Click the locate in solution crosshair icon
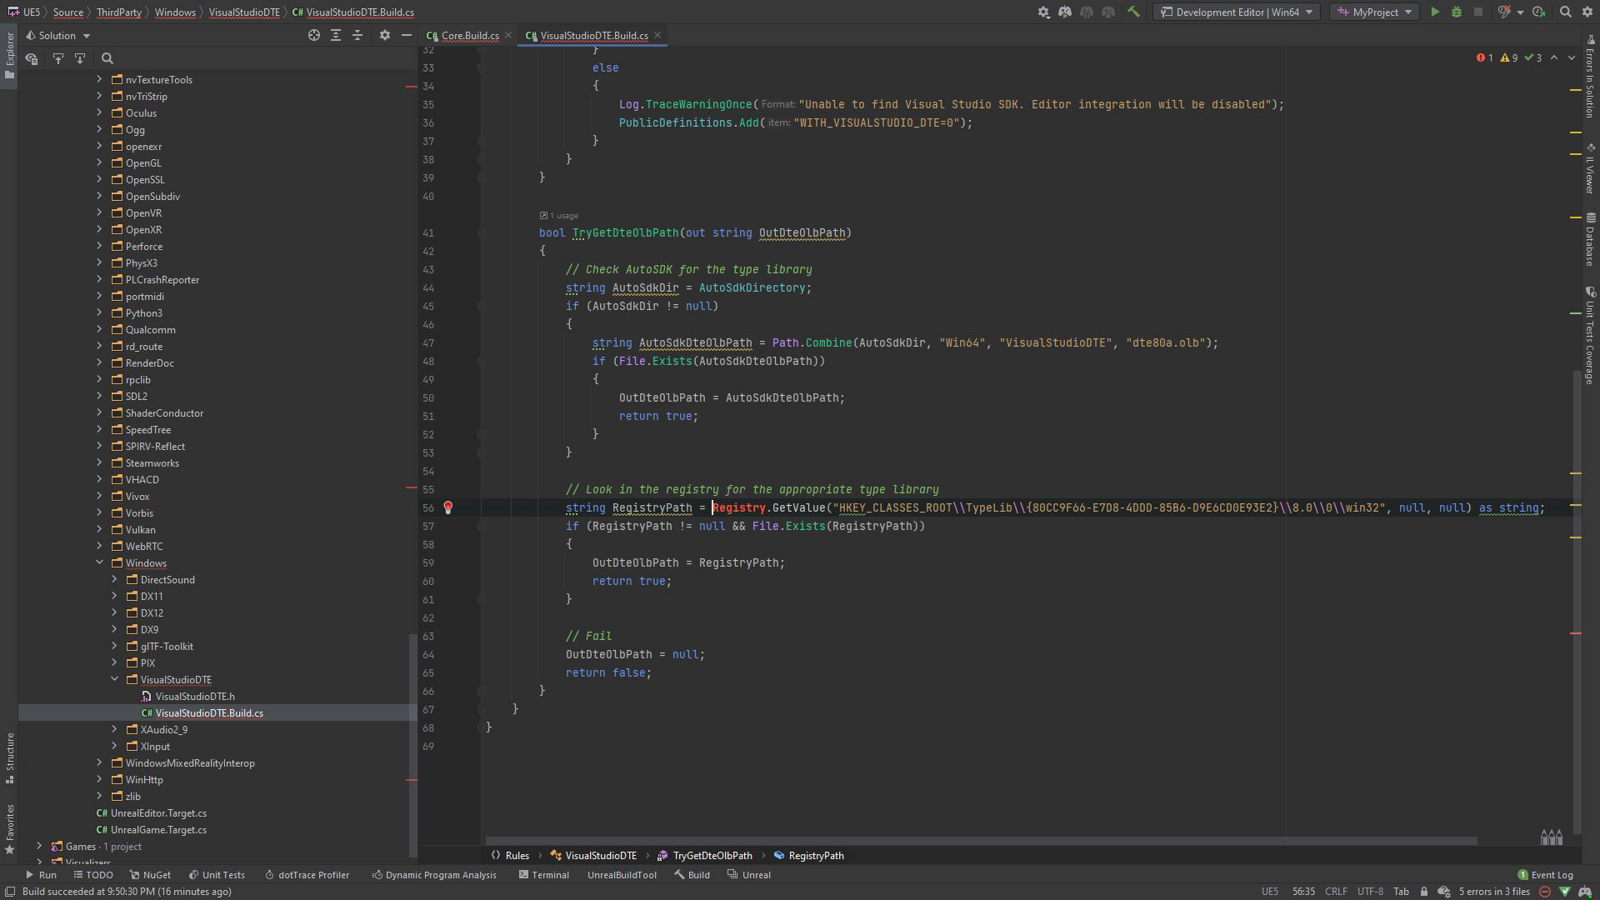This screenshot has height=900, width=1600. click(x=314, y=35)
